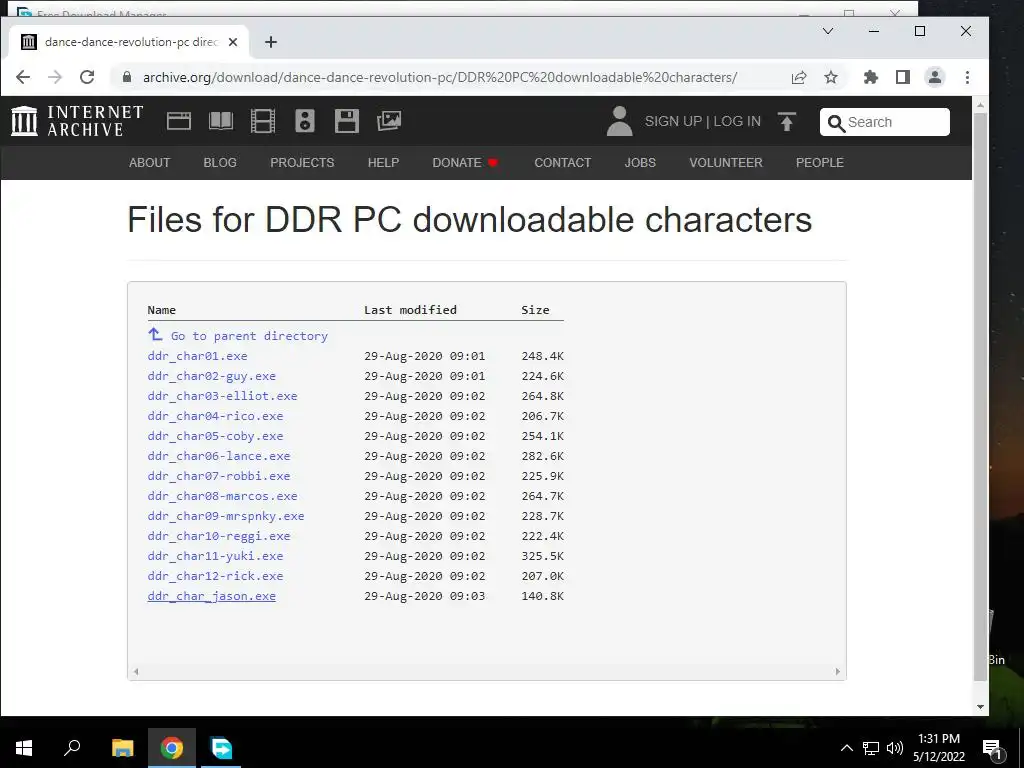Close the dance-dance-revolution-pc tab
1024x768 pixels.
(233, 42)
